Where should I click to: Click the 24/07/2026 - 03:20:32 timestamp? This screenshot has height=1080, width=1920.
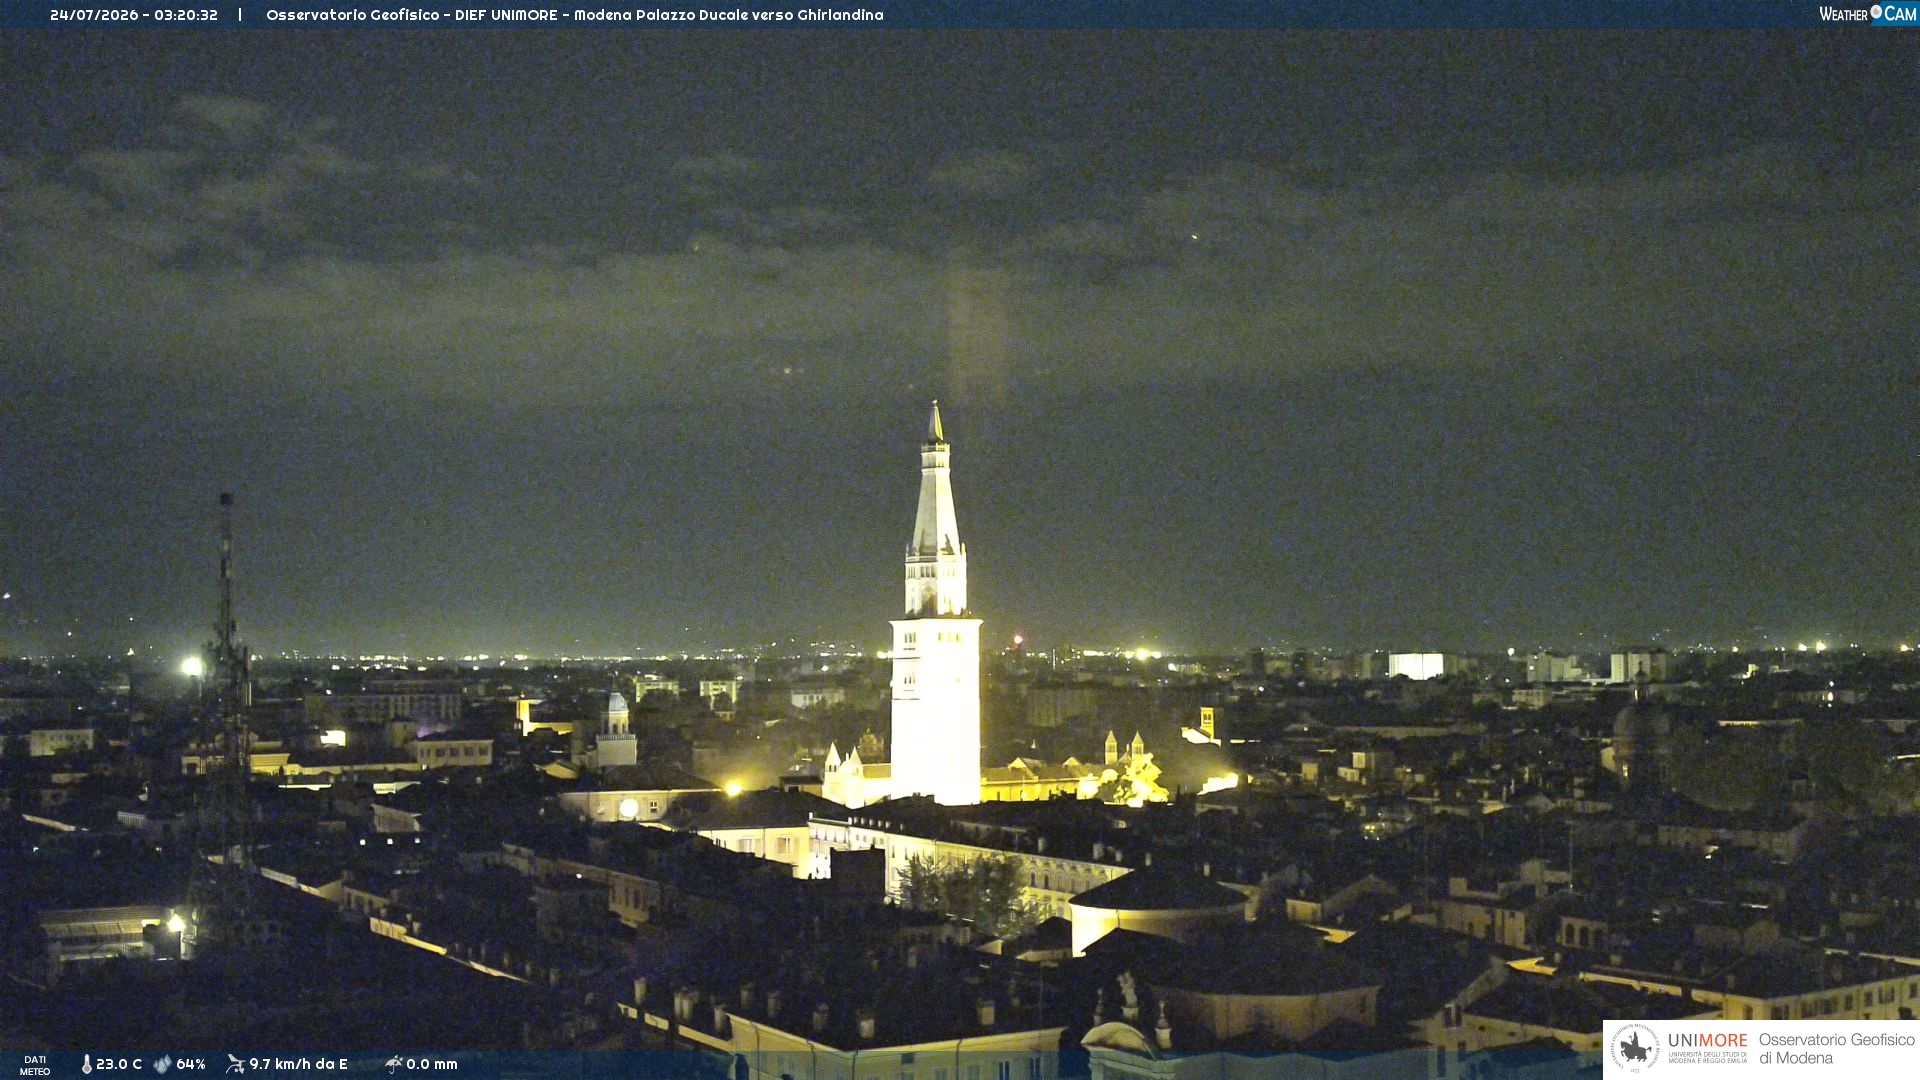(134, 15)
